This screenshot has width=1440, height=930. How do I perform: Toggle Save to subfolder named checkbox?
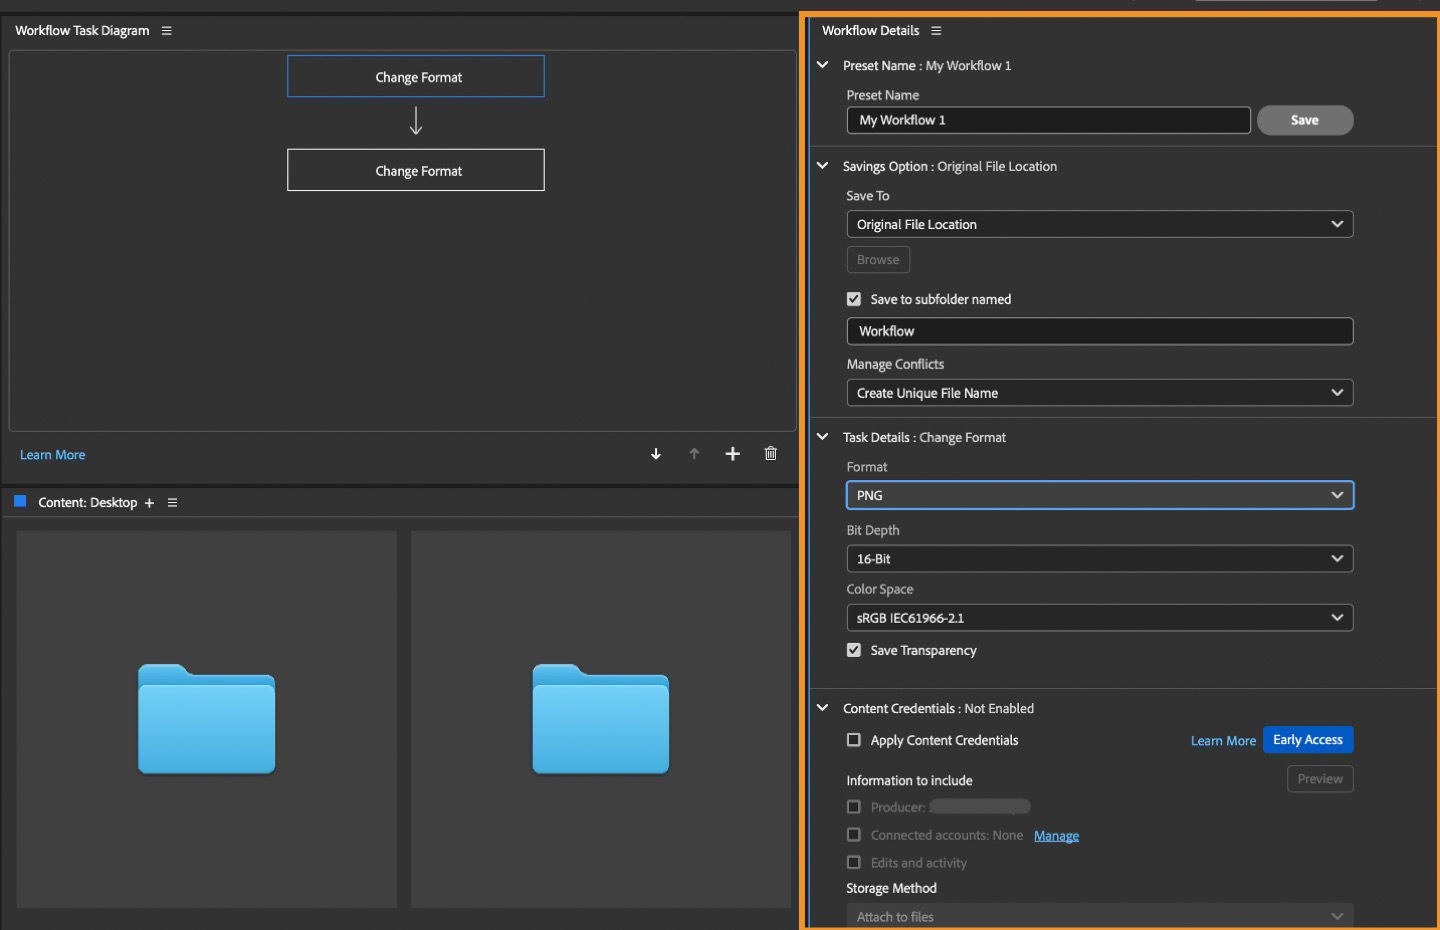click(854, 299)
